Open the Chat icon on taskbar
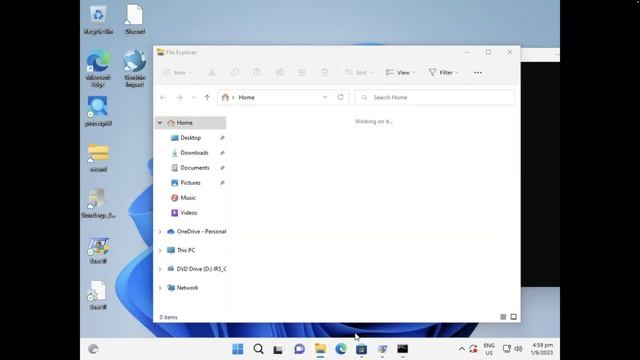Viewport: 640px width, 360px height. [300, 349]
